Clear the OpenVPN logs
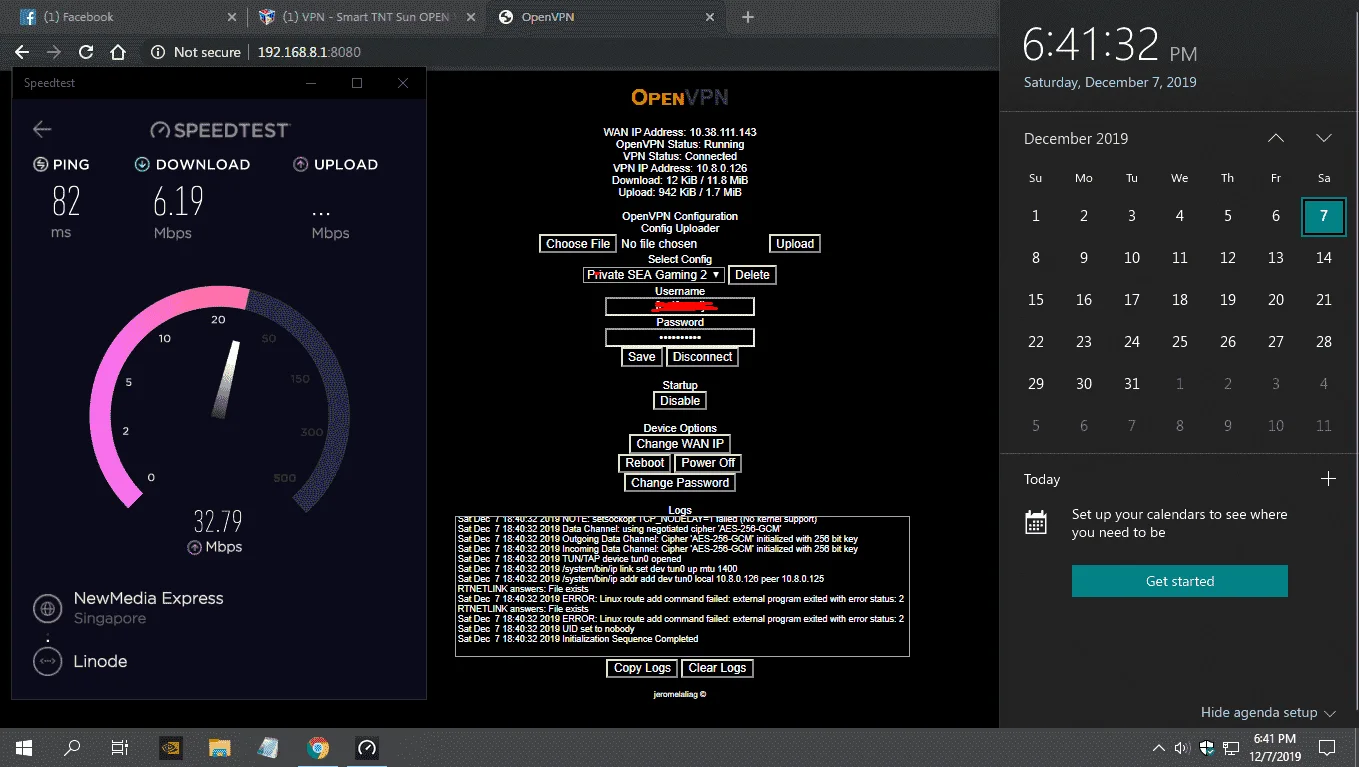The height and width of the screenshot is (767, 1359). click(x=718, y=668)
